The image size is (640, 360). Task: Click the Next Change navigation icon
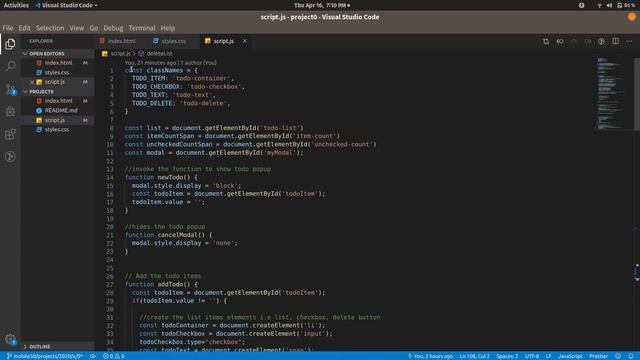pos(588,41)
